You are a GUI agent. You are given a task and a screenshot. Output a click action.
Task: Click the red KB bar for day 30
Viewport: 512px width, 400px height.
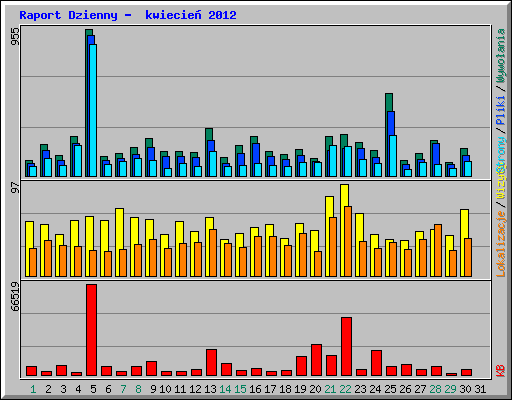[466, 372]
